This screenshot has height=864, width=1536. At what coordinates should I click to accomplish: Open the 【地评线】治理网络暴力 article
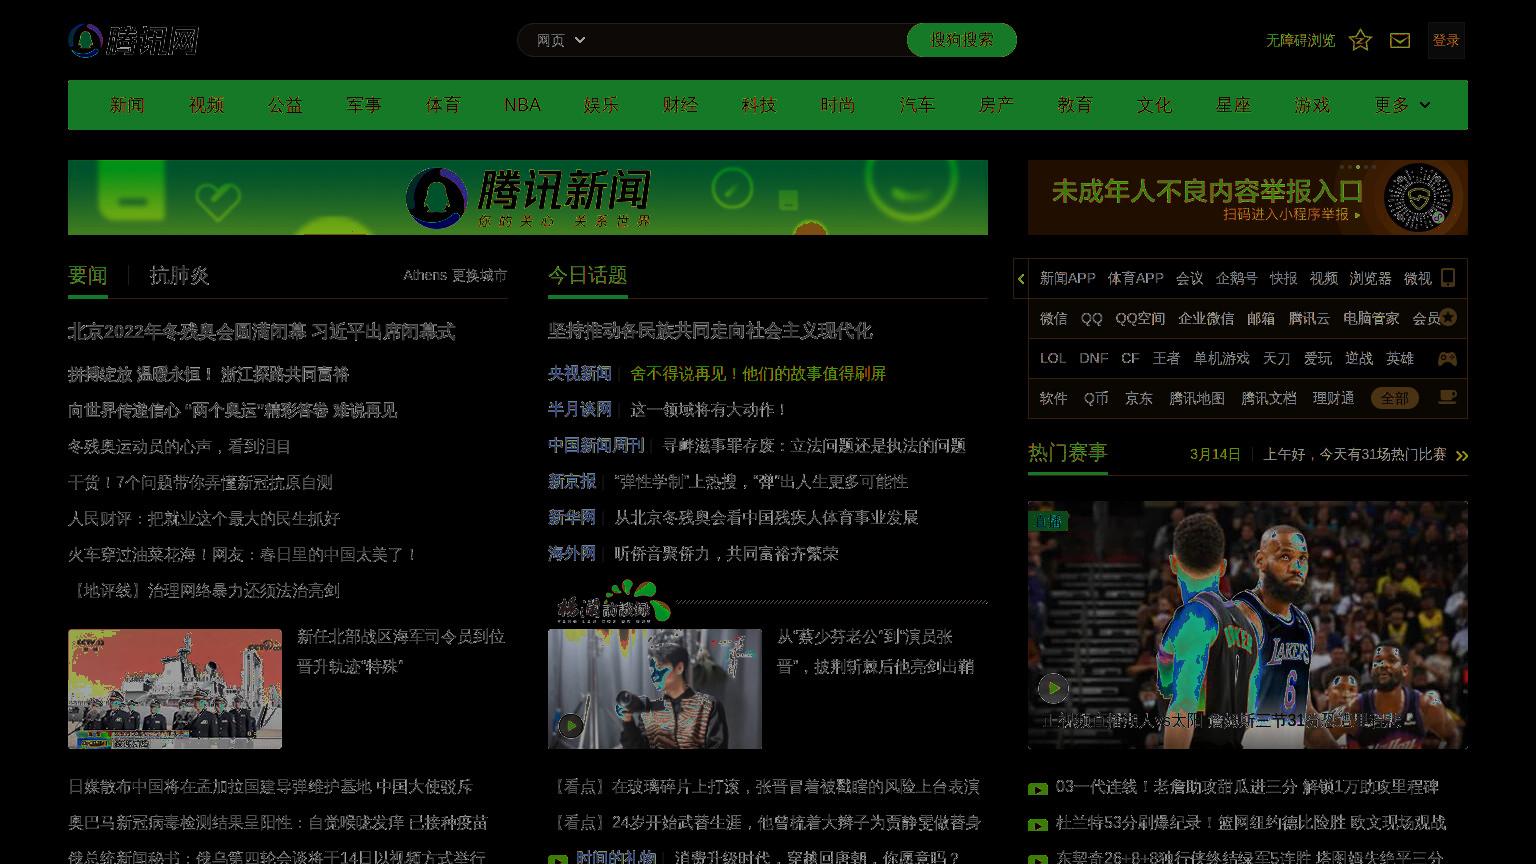coord(204,590)
